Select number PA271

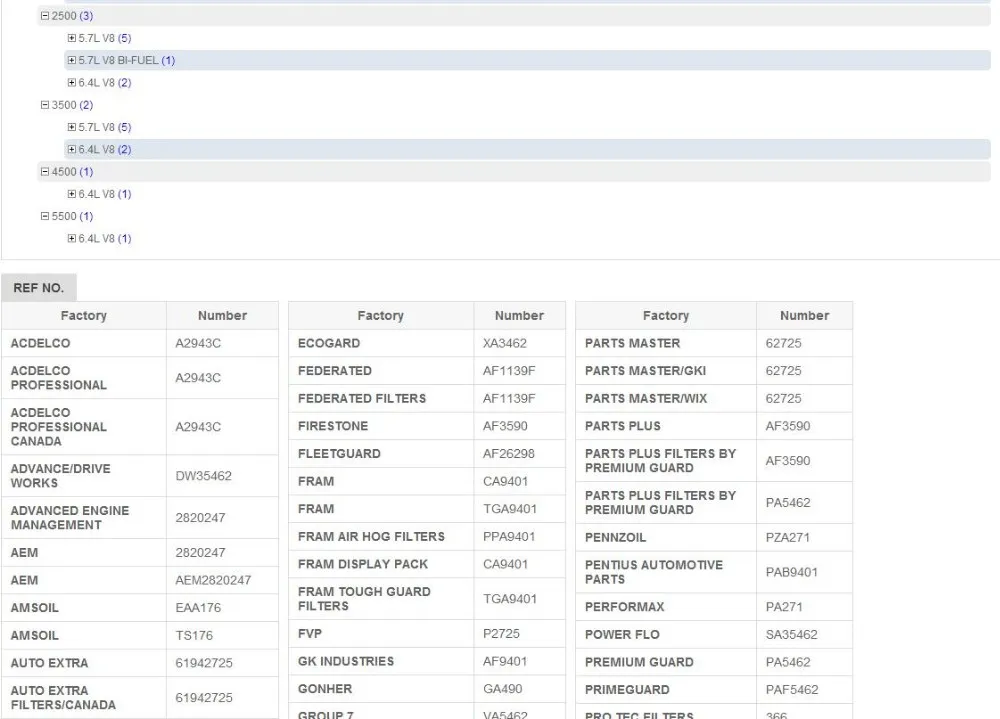click(x=804, y=607)
